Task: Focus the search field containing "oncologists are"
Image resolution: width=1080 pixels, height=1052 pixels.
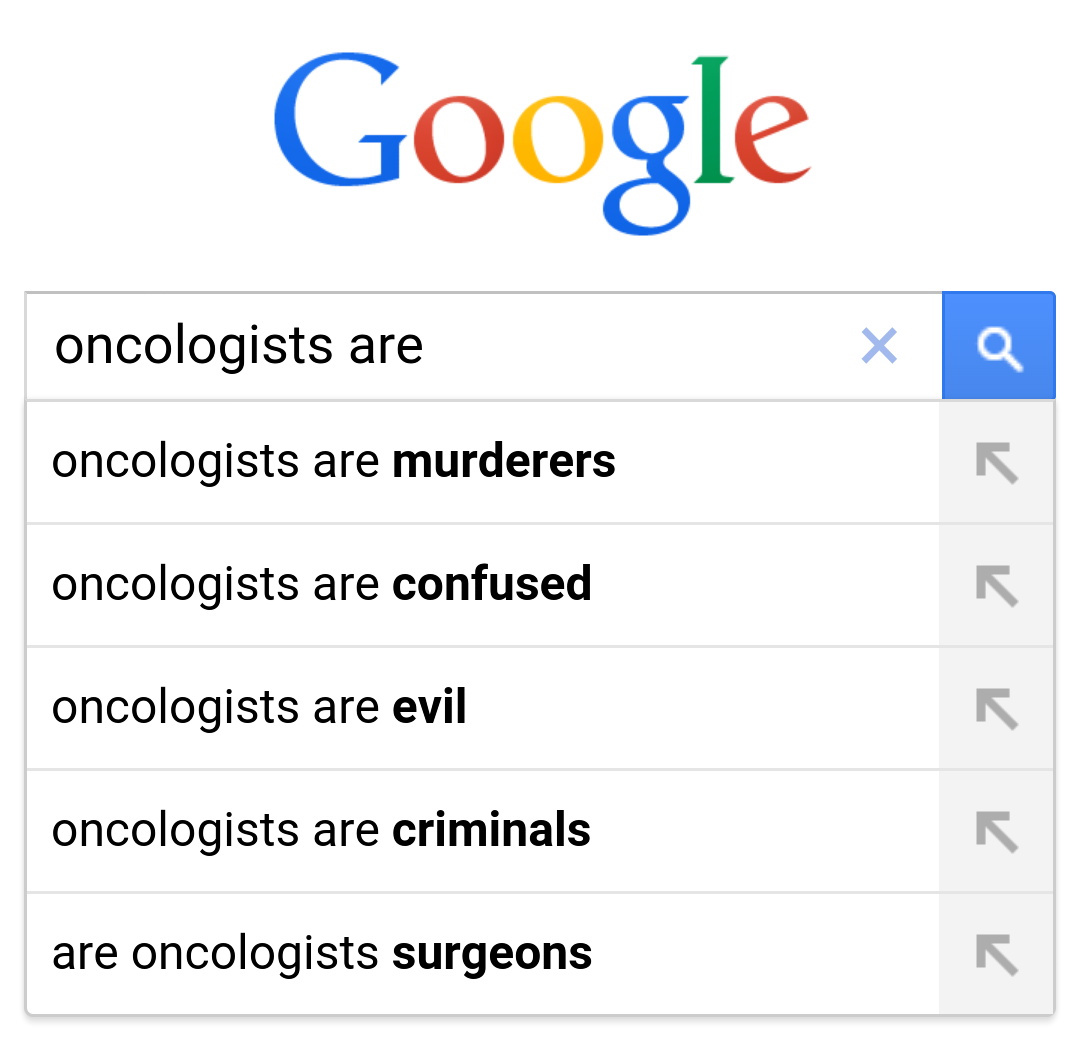Action: pyautogui.click(x=440, y=346)
